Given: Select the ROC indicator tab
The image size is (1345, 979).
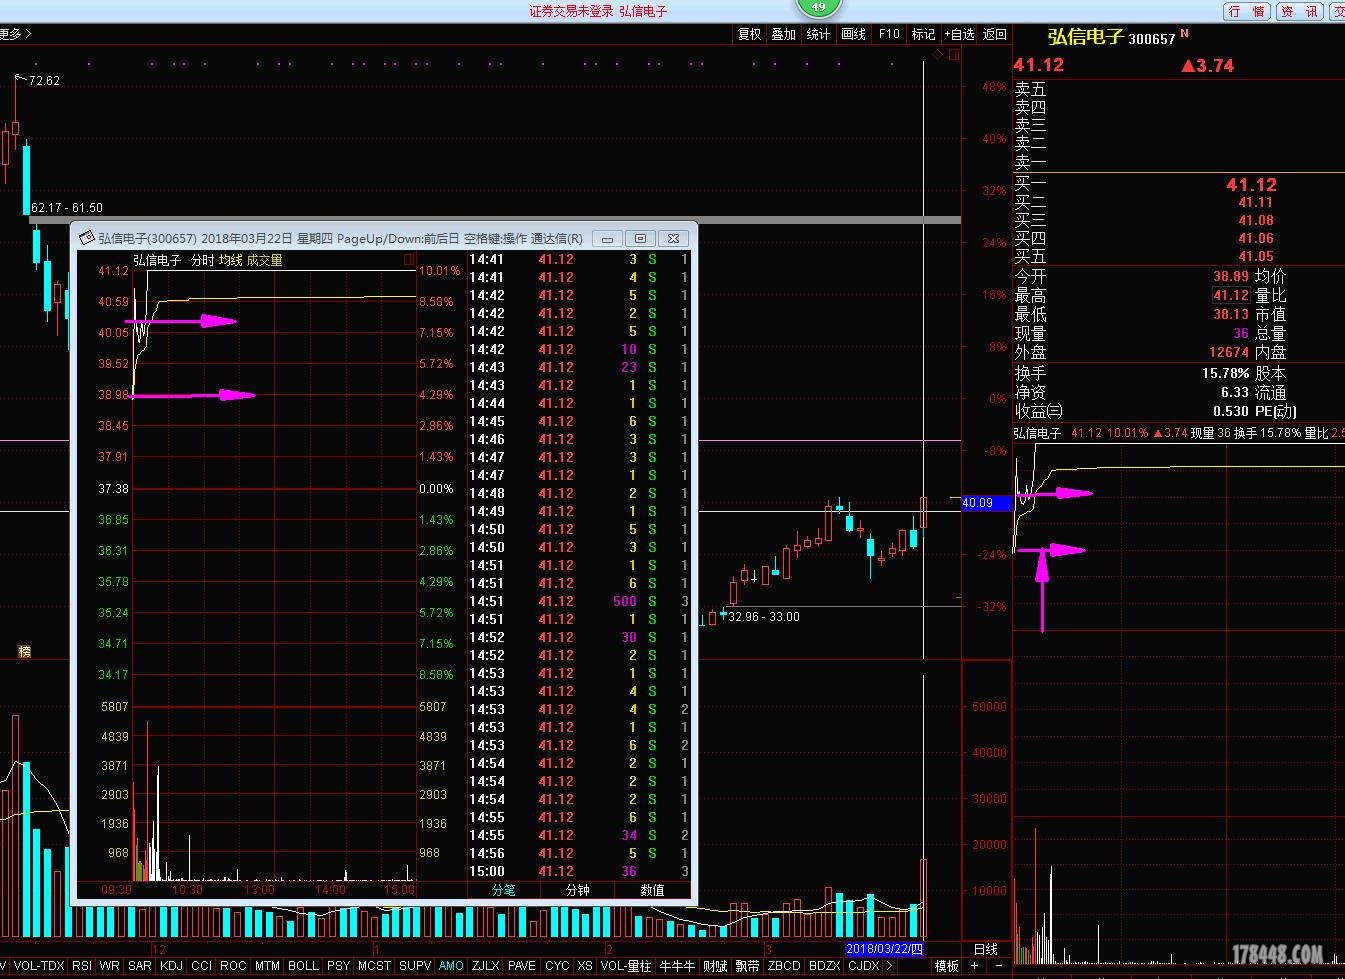Looking at the screenshot, I should [233, 966].
